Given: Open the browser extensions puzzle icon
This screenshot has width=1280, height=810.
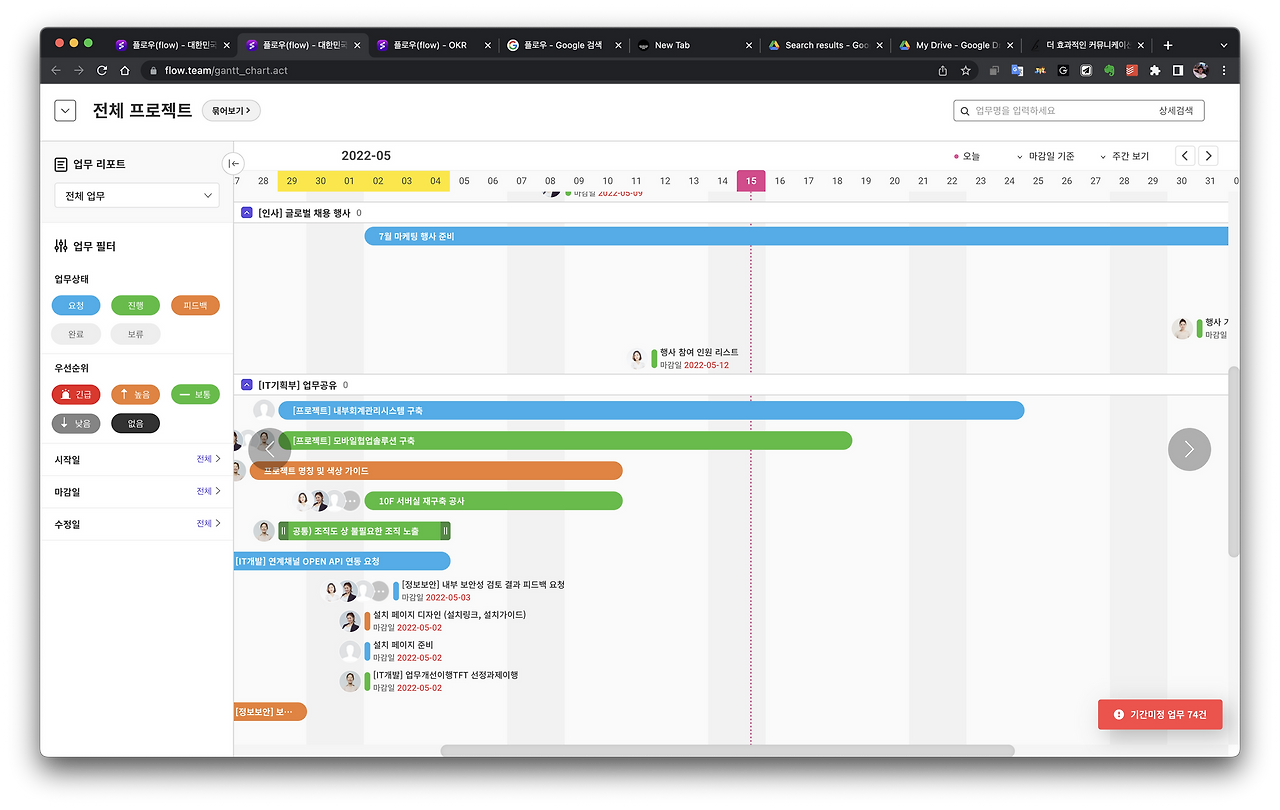Looking at the screenshot, I should click(x=1155, y=71).
